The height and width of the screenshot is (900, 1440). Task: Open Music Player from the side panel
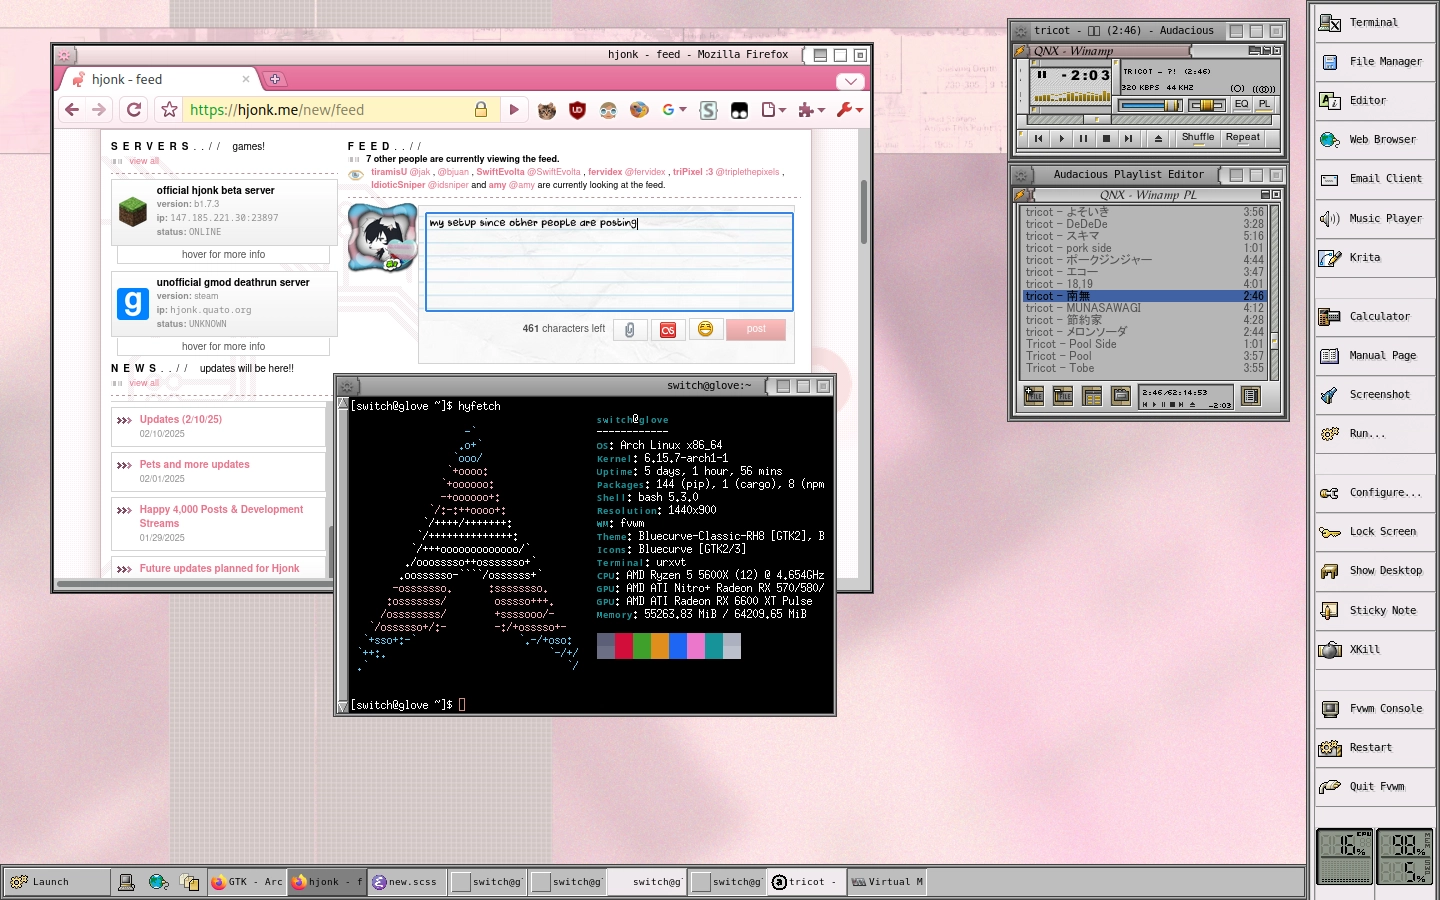[x=1376, y=218]
